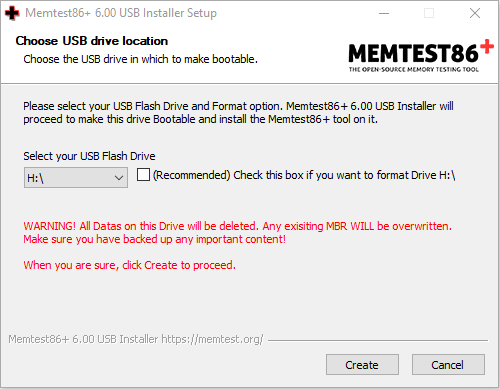Click the grayed-out maximize button
500x389 pixels.
(x=429, y=13)
